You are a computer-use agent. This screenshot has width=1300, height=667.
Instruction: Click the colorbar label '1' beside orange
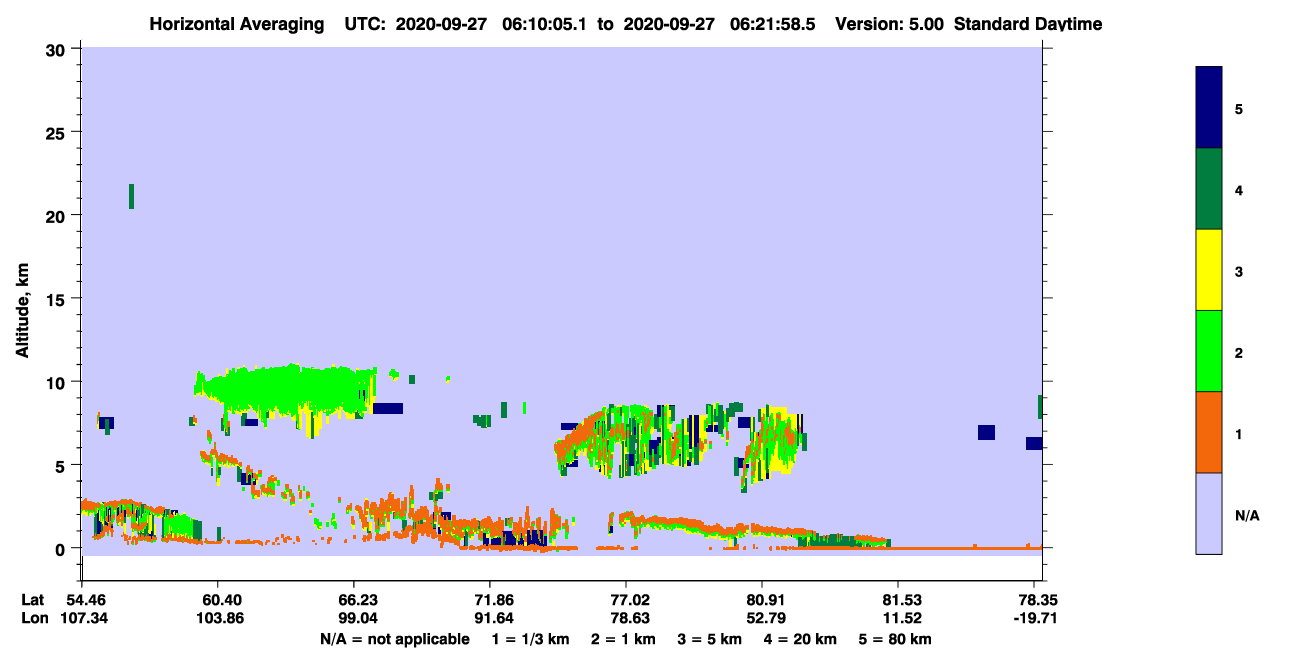pos(1239,434)
